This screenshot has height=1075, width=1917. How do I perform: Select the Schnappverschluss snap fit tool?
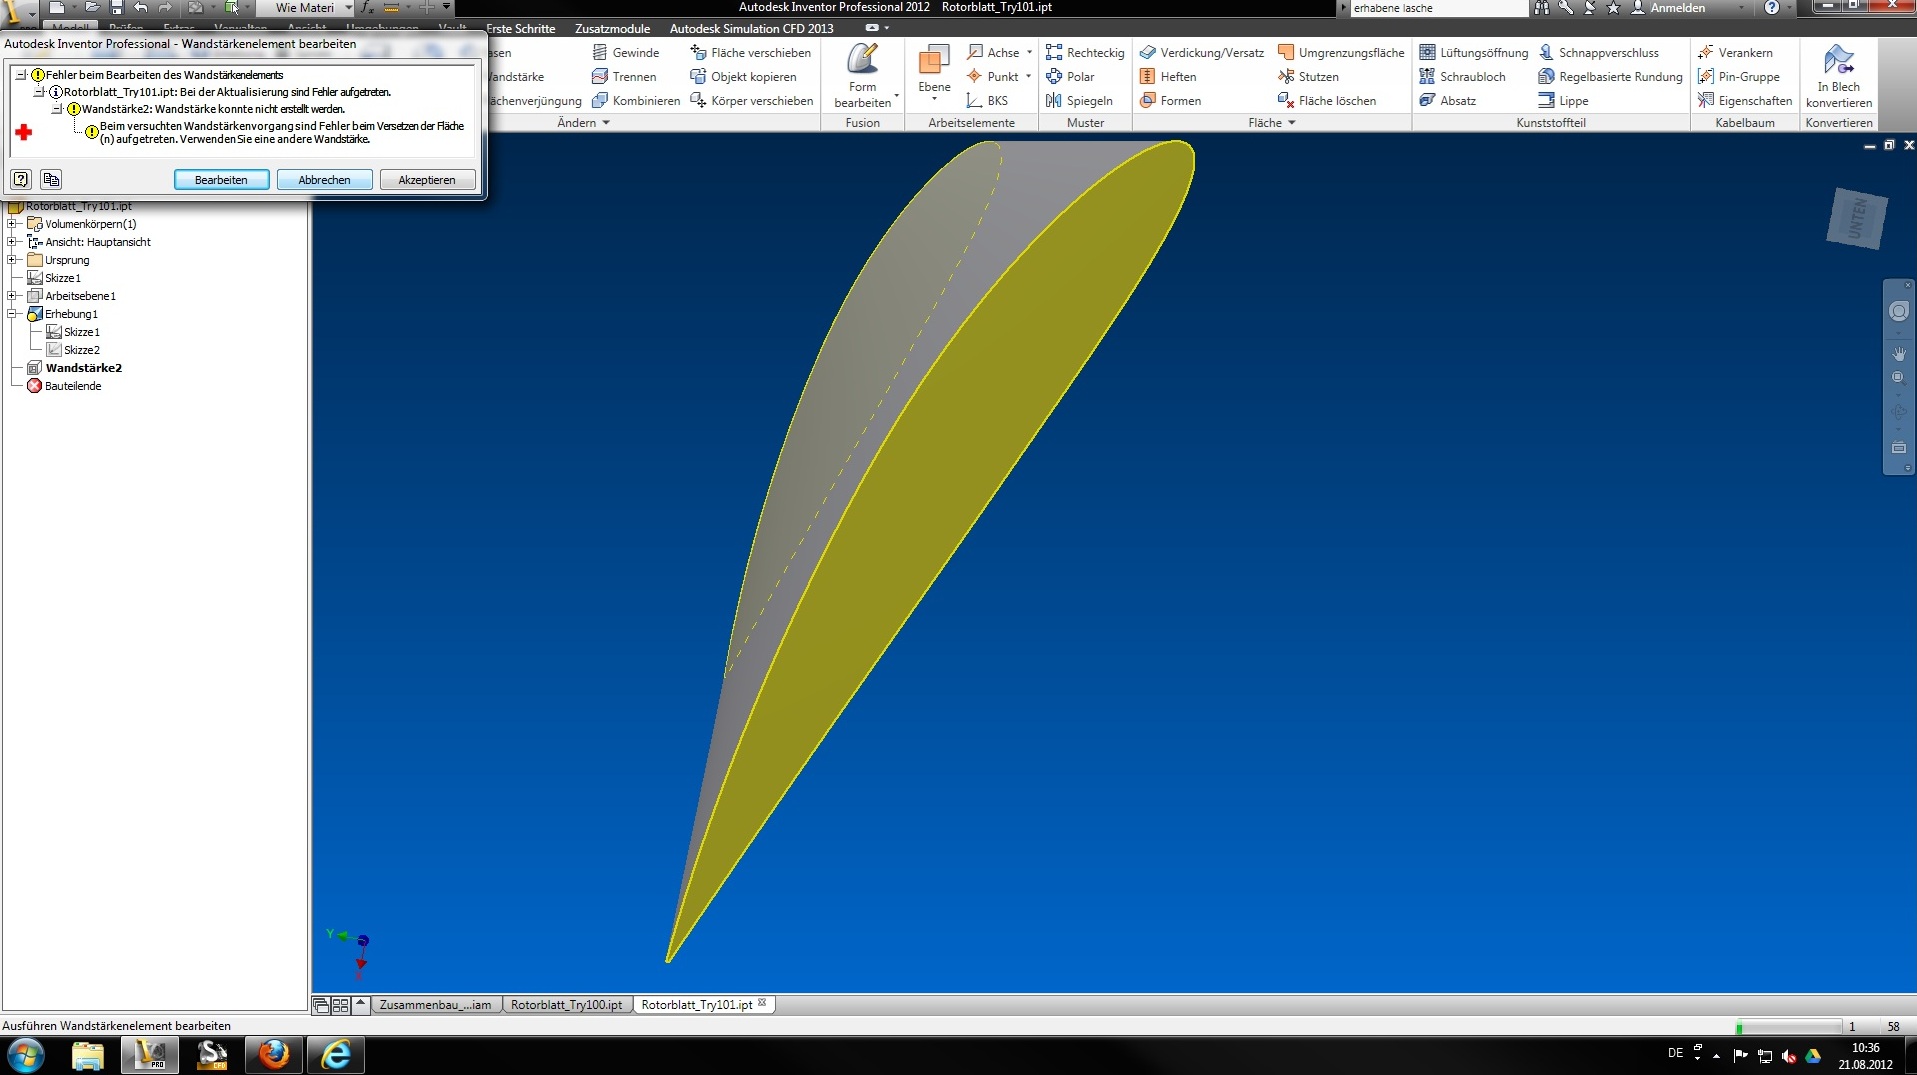click(1599, 52)
